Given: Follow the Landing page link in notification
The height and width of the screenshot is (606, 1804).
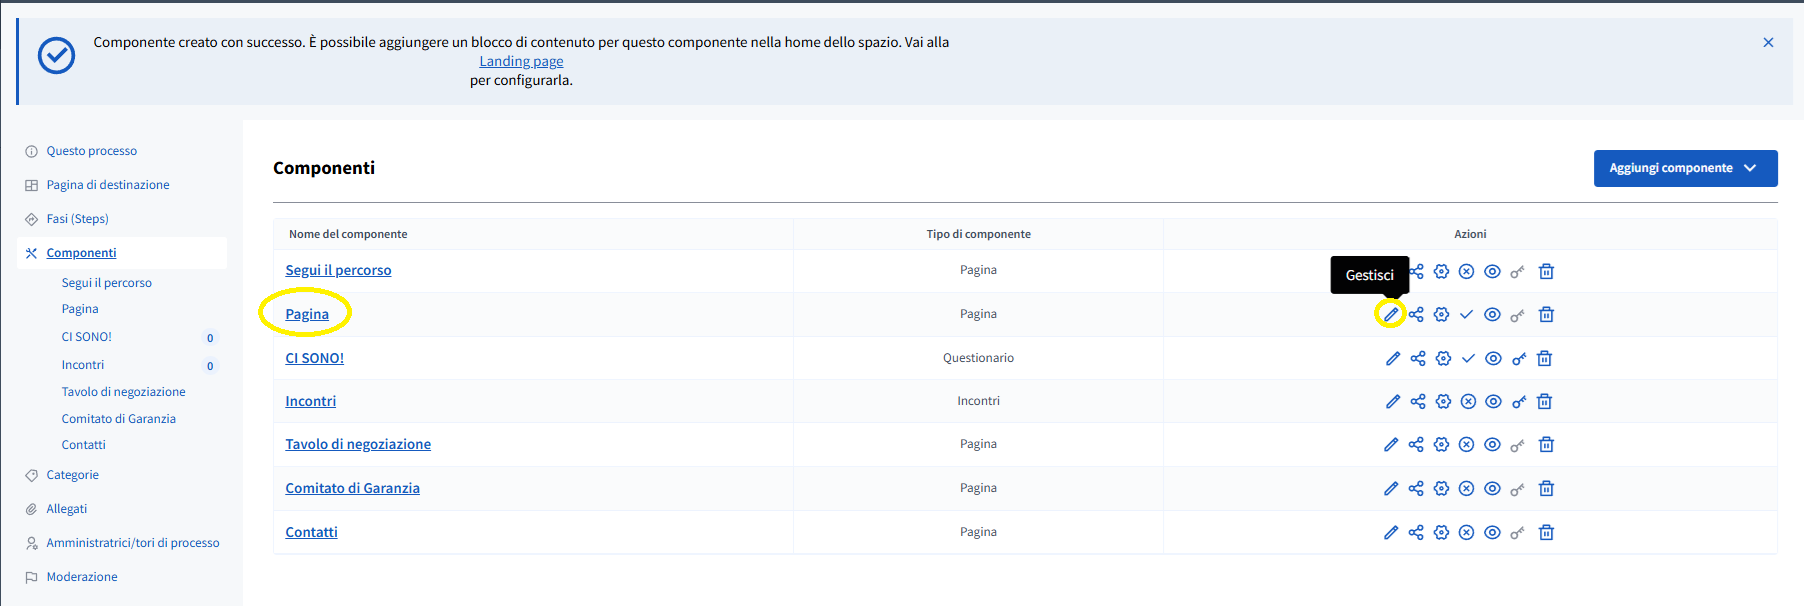Looking at the screenshot, I should coord(521,61).
